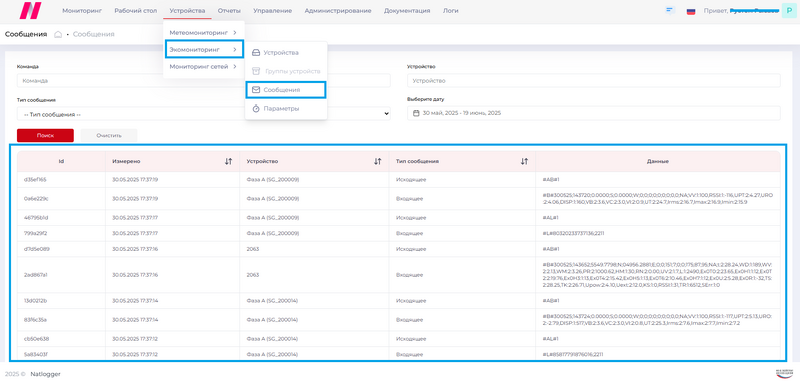
Task: Click the Id column header
Action: pyautogui.click(x=61, y=161)
